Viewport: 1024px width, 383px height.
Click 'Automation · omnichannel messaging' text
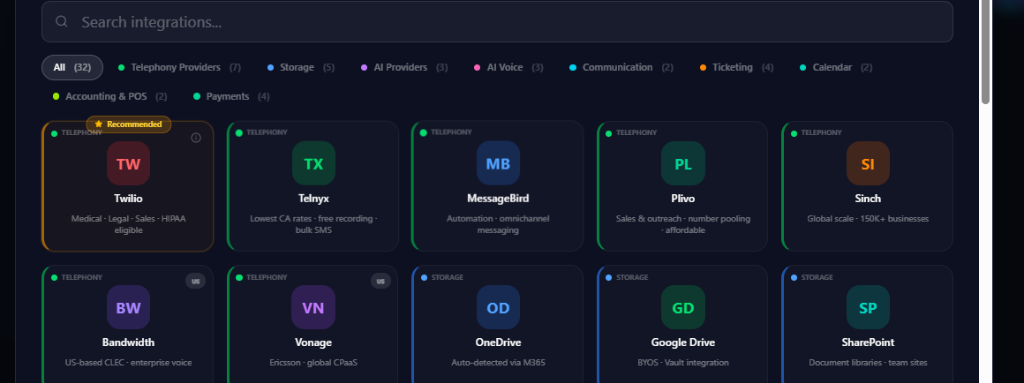pyautogui.click(x=498, y=224)
